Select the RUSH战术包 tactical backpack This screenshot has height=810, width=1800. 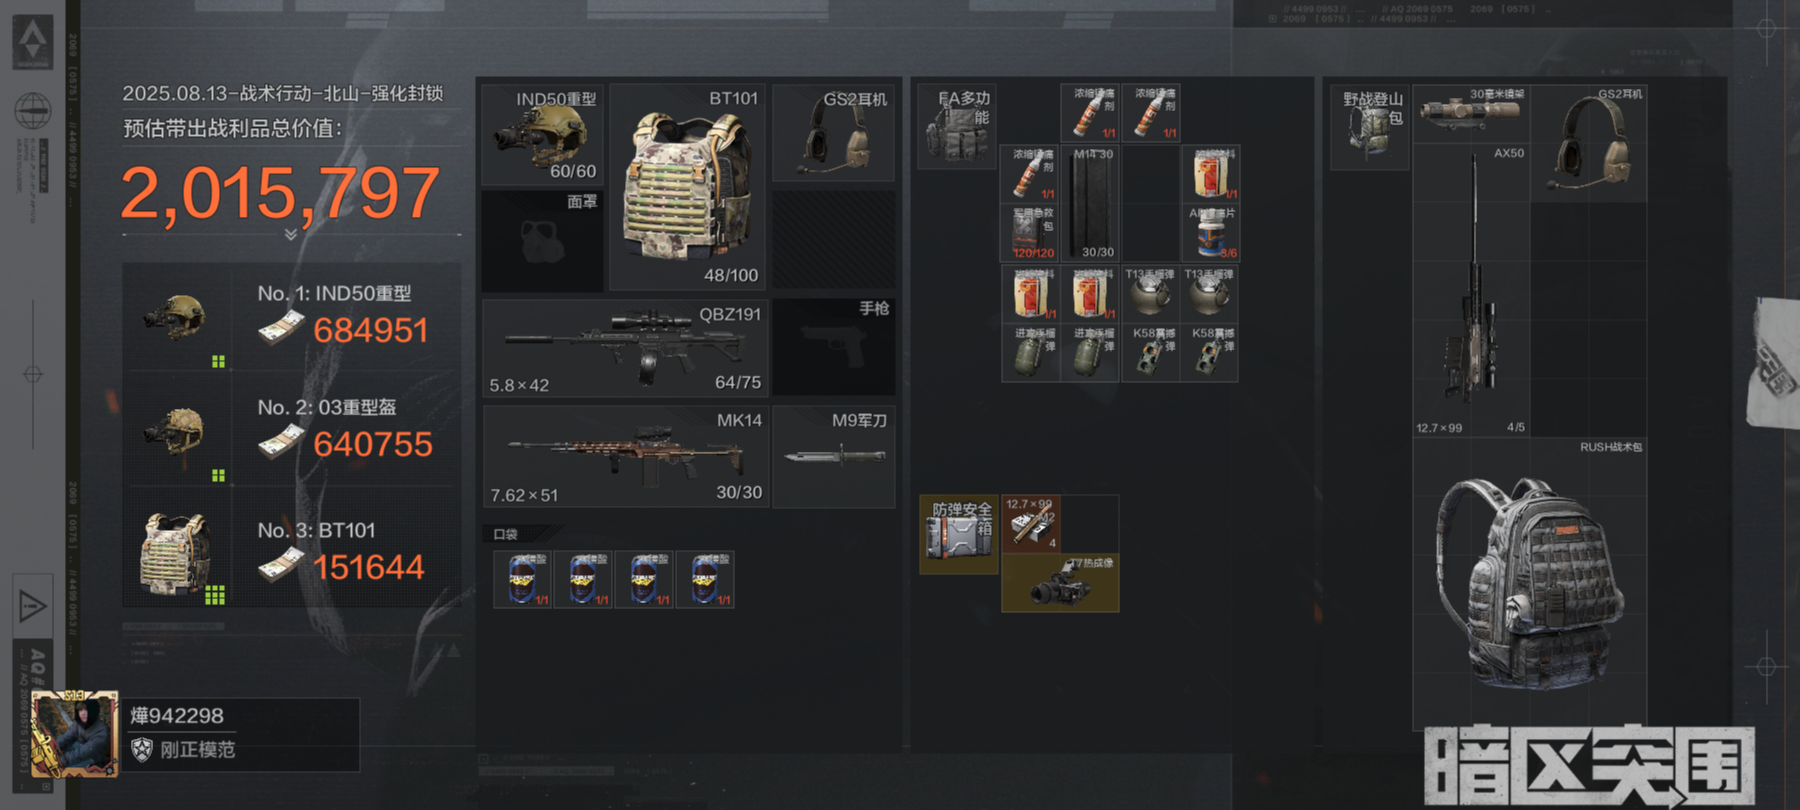pyautogui.click(x=1530, y=584)
